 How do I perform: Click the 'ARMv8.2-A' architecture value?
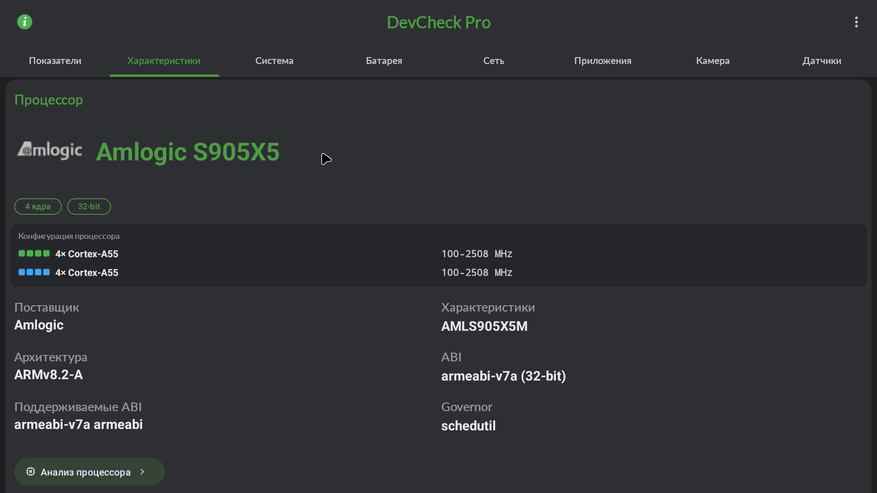click(49, 375)
